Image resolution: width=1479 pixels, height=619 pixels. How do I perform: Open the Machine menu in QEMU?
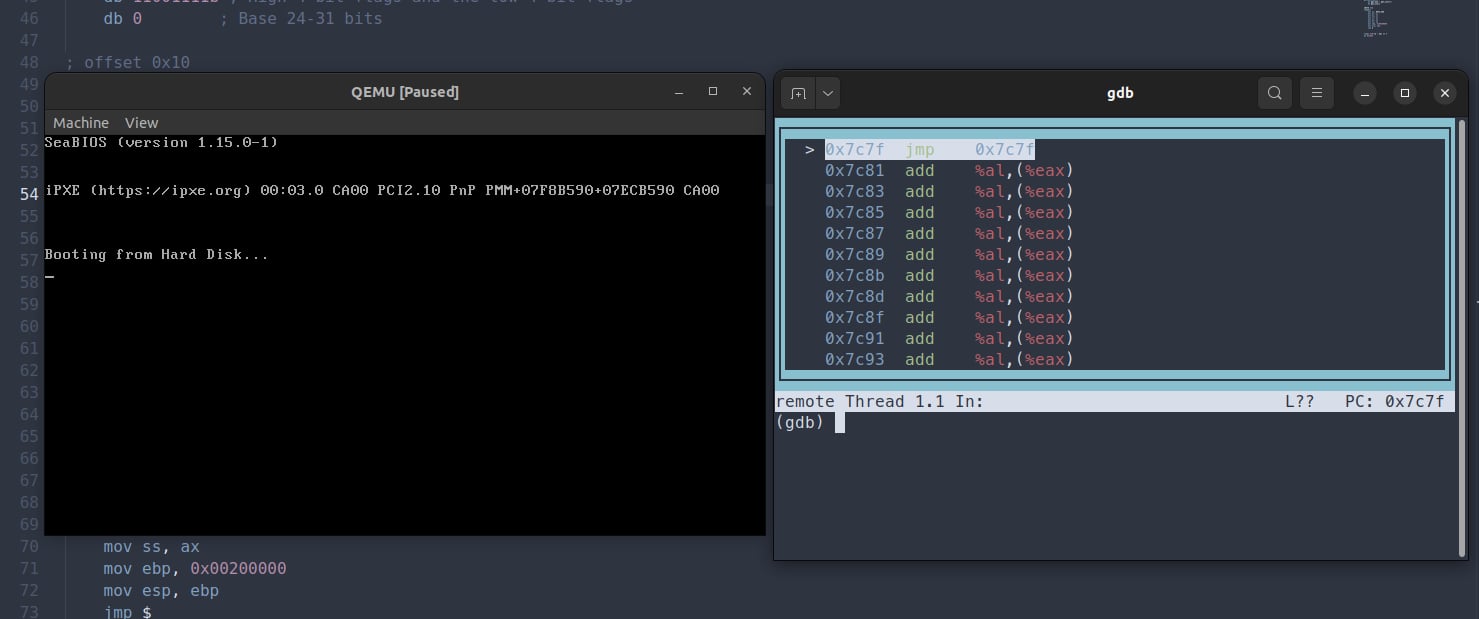click(x=81, y=123)
